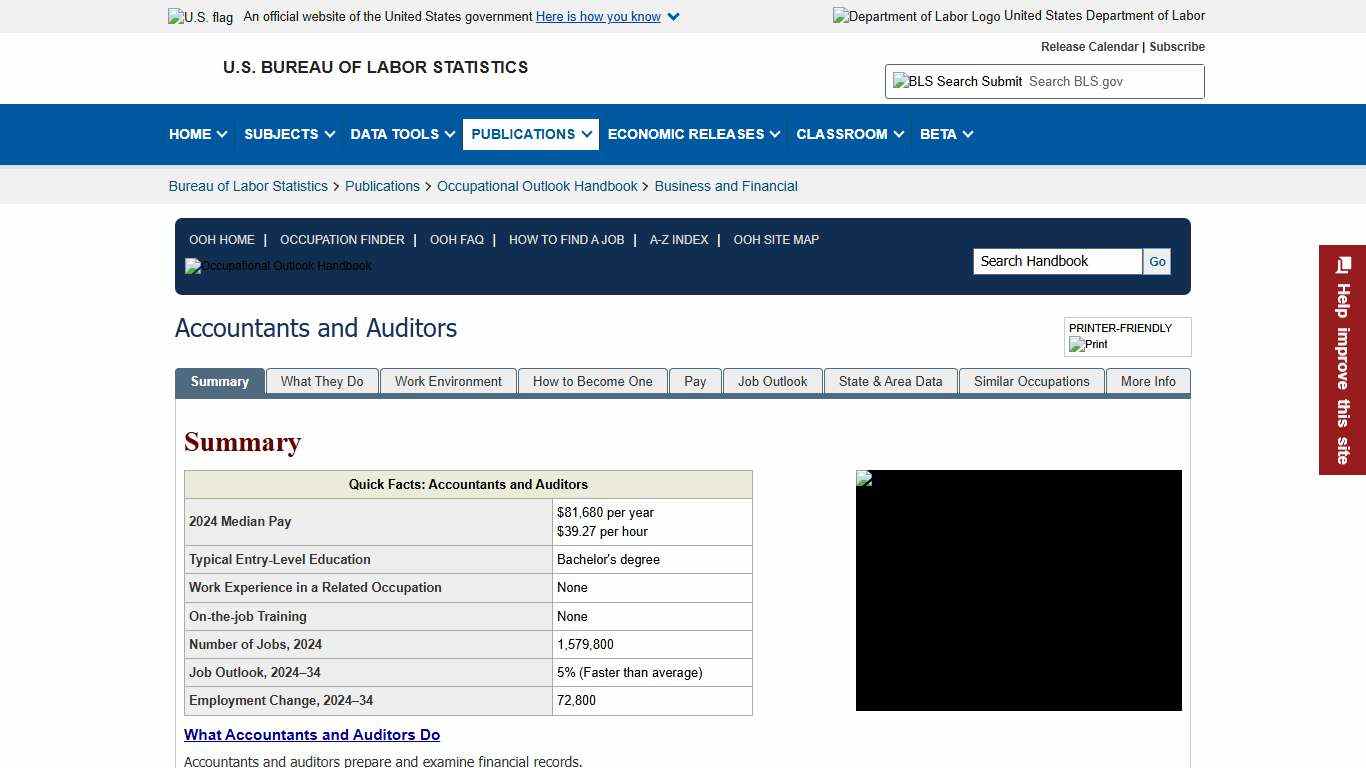Switch to the Pay tab
Viewport: 1366px width, 768px height.
(x=694, y=381)
